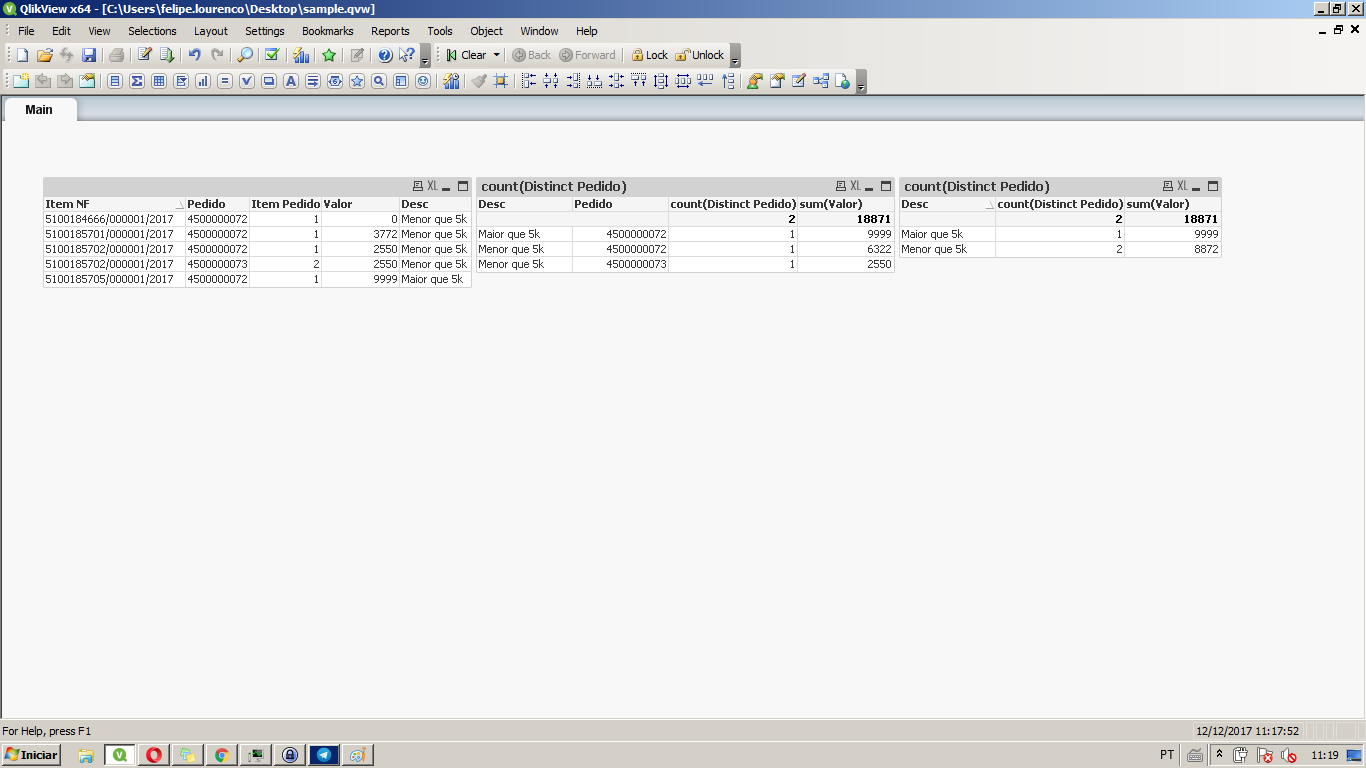Create a new Text Object
1366x768 pixels.
click(x=291, y=81)
